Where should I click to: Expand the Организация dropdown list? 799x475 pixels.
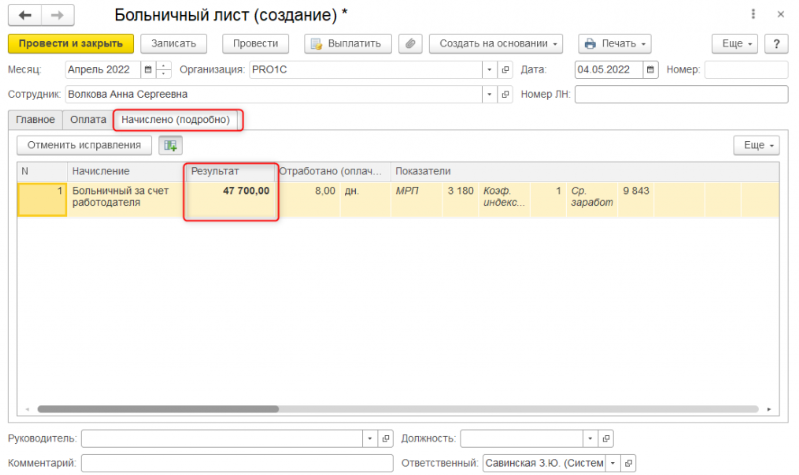tap(489, 70)
